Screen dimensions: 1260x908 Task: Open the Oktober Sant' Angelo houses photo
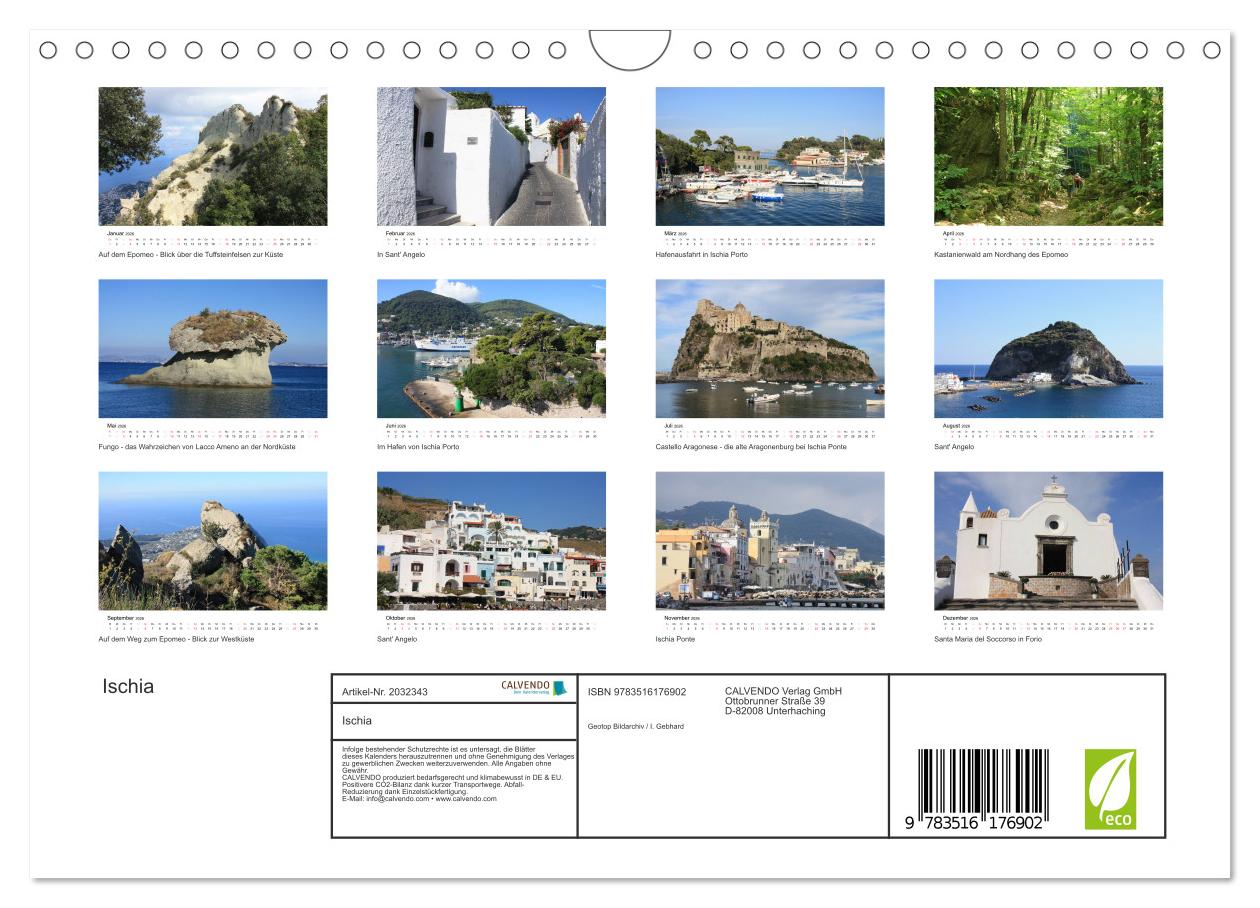point(491,541)
